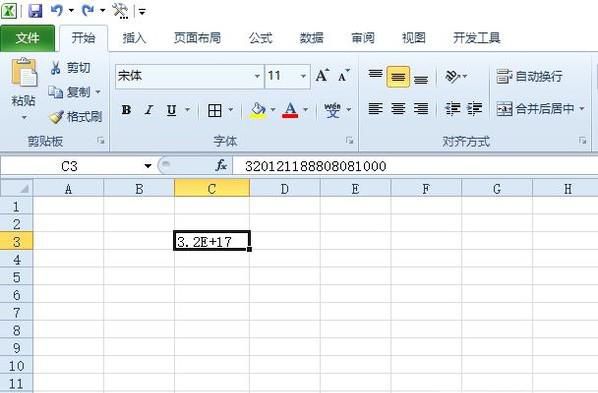The image size is (598, 393).
Task: Open the 复制 dropdown arrow
Action: pos(98,92)
